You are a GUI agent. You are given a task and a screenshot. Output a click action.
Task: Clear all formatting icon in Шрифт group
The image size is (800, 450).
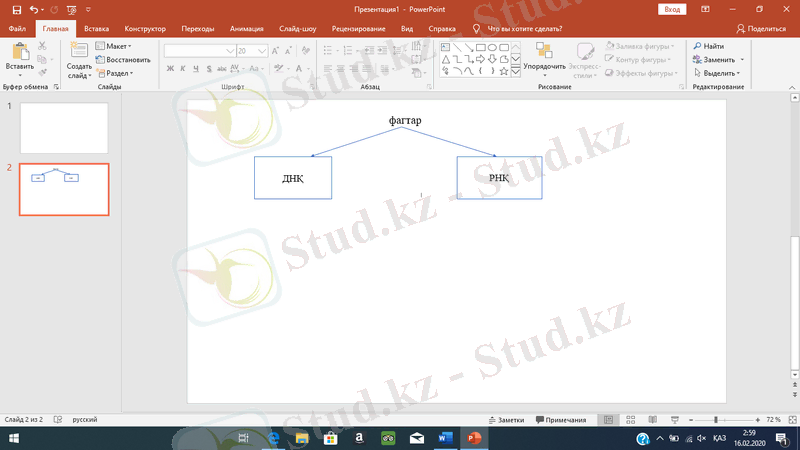pyautogui.click(x=306, y=51)
